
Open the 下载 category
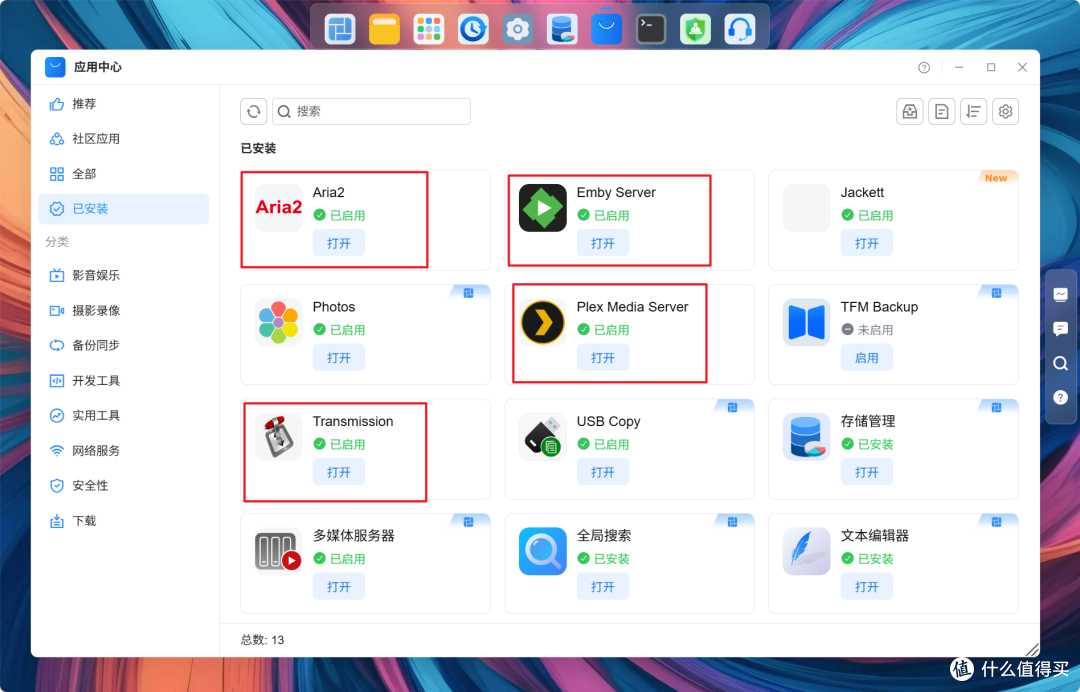click(123, 521)
